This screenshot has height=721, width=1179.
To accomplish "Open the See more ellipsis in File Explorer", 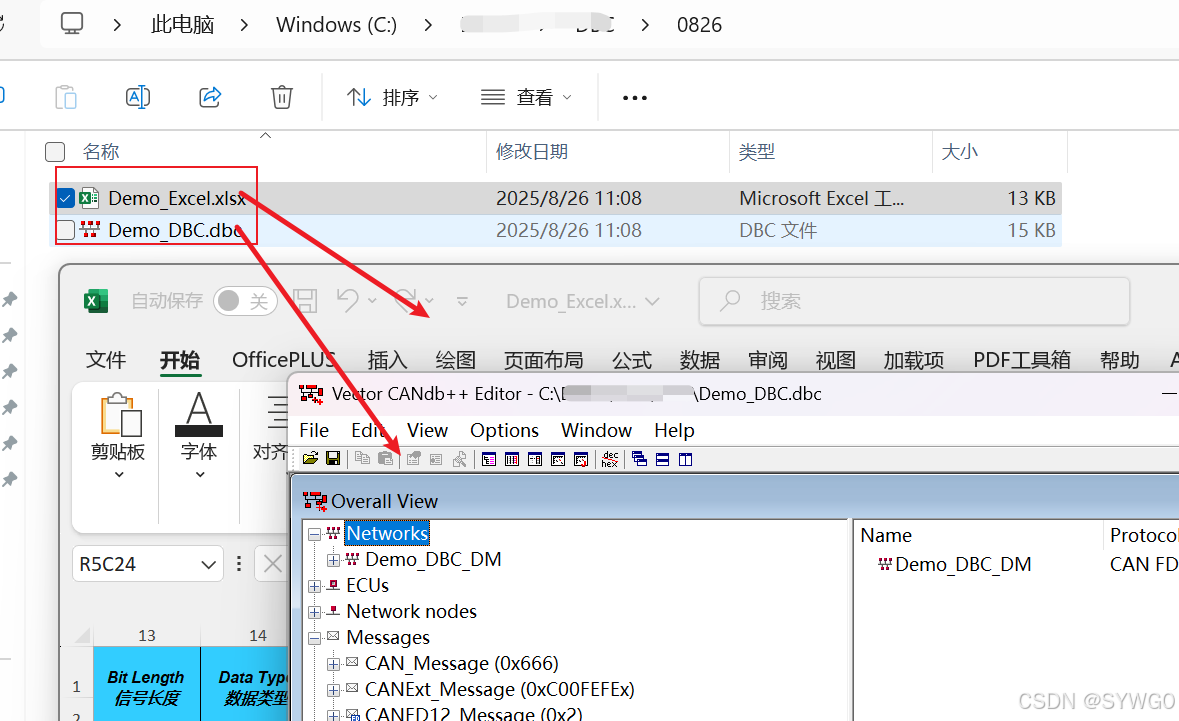I will tap(635, 98).
